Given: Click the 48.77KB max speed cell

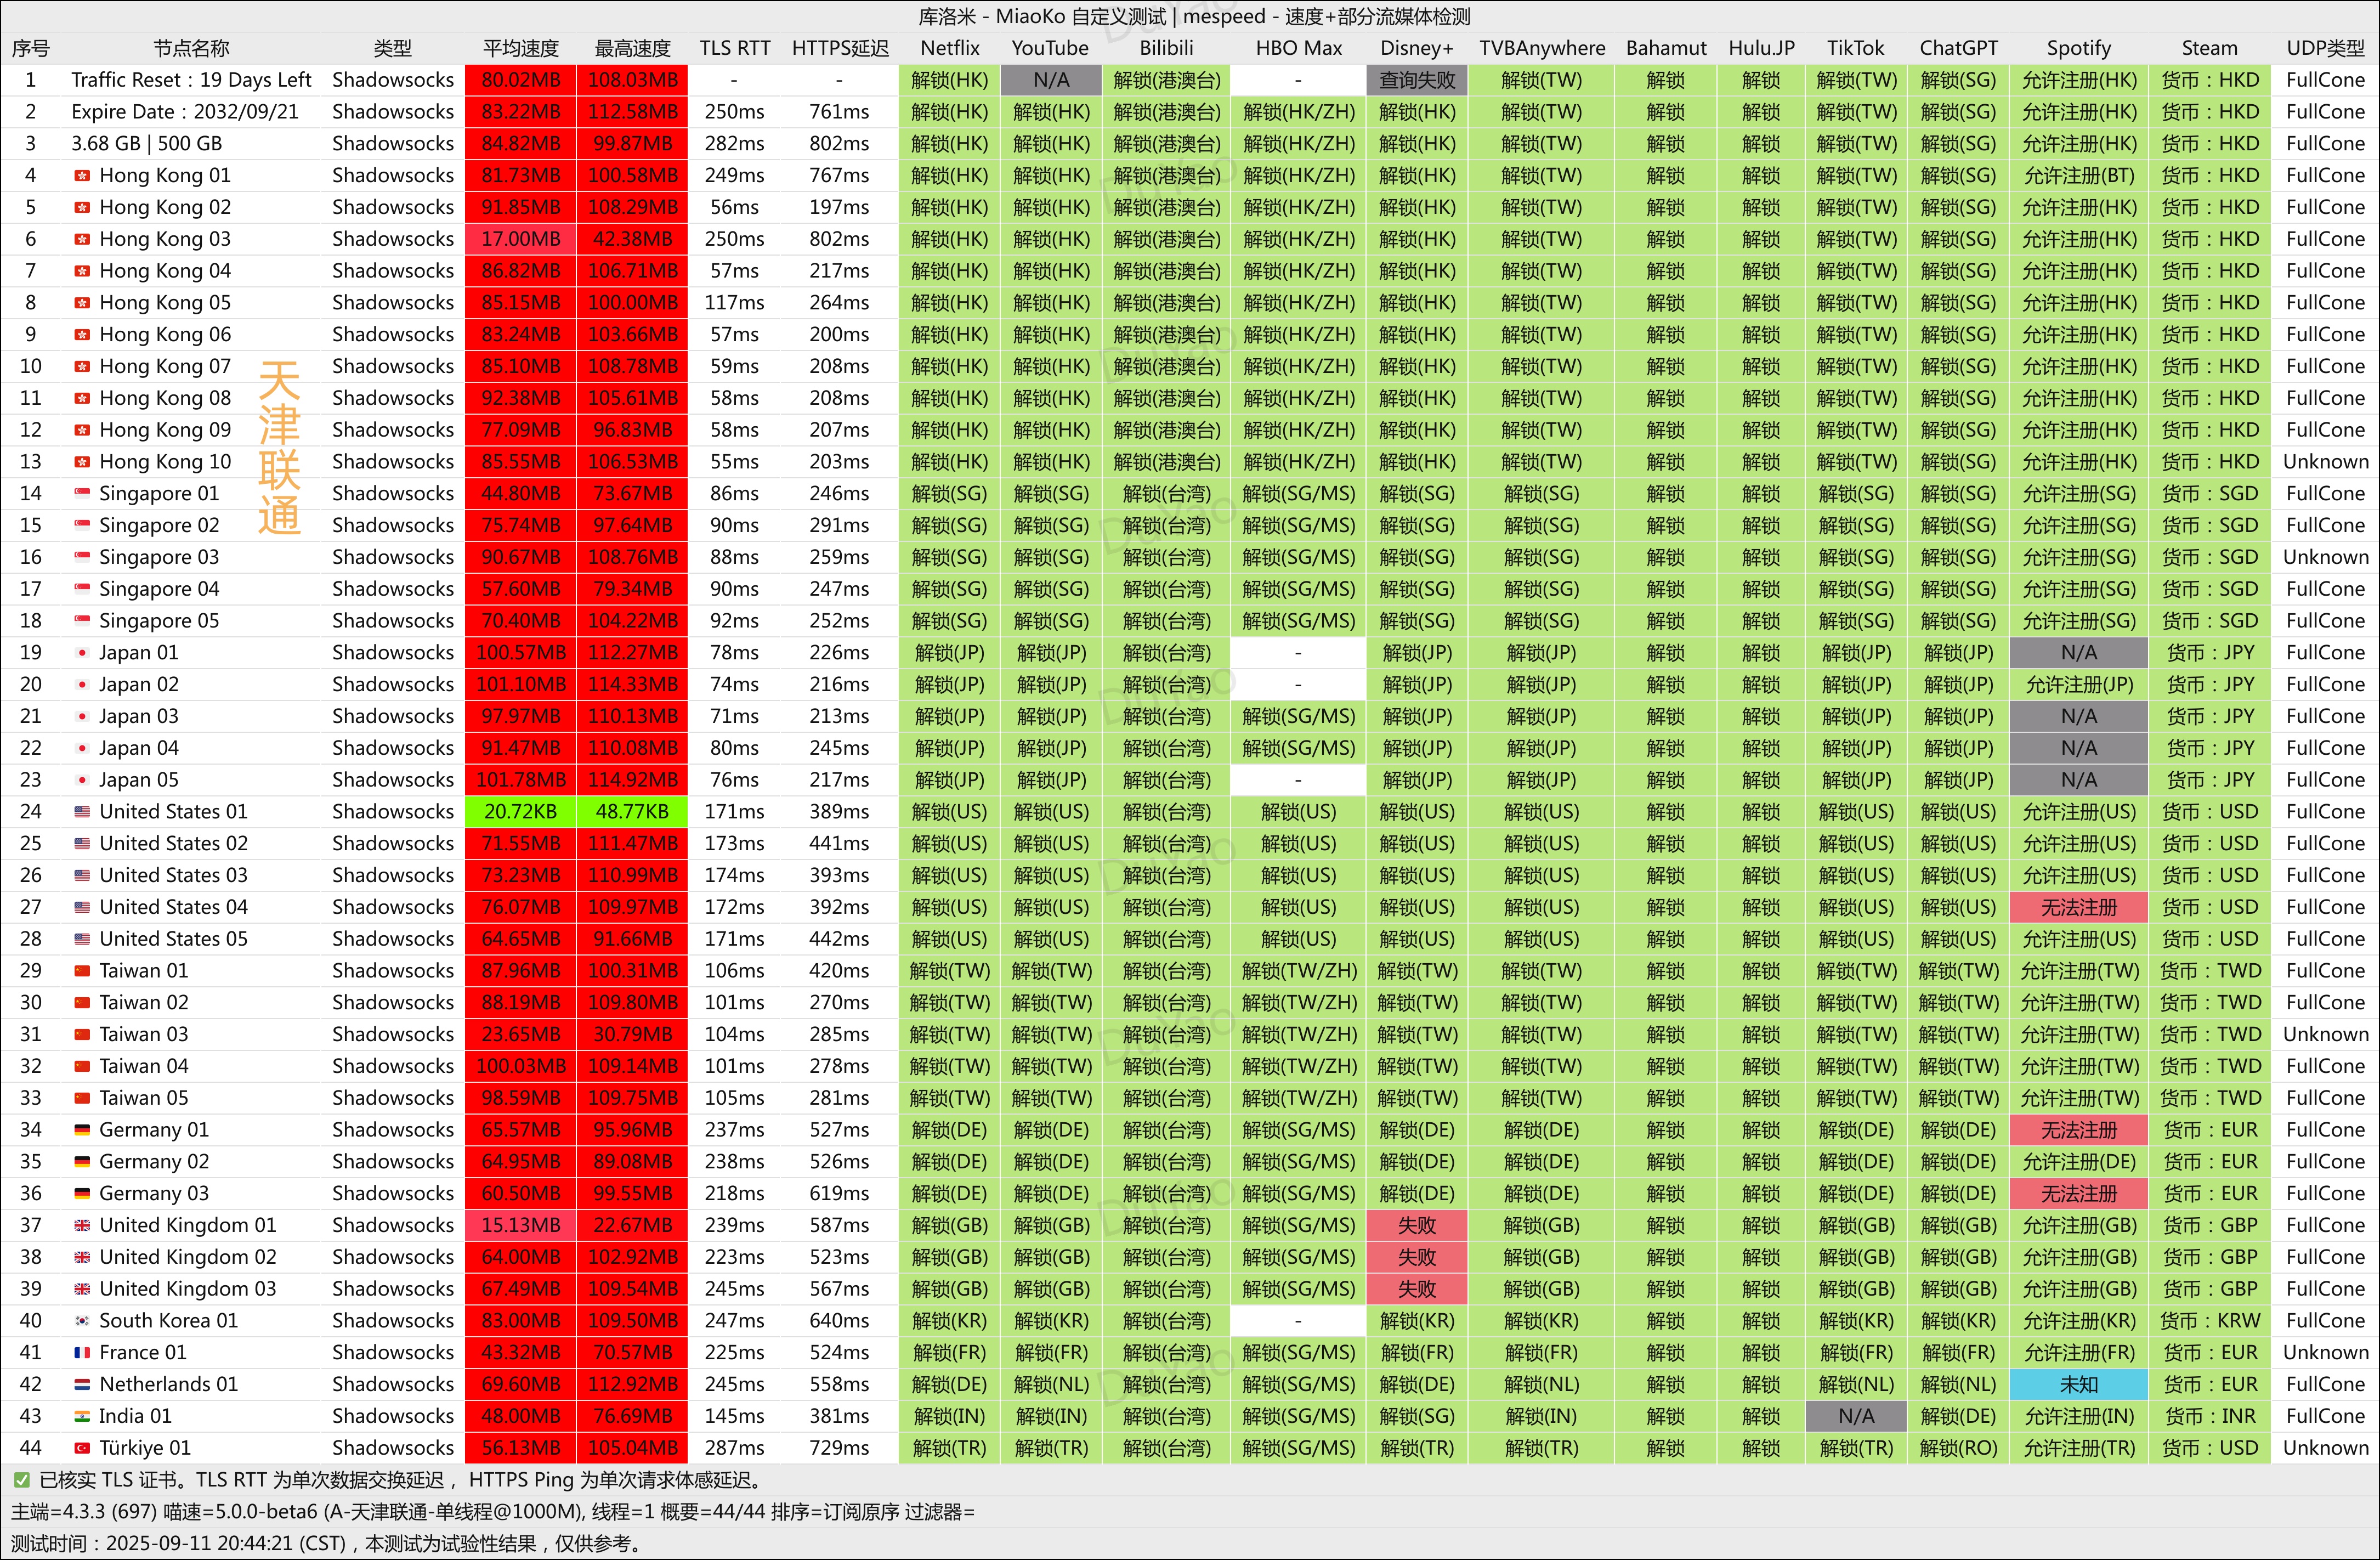Looking at the screenshot, I should [x=632, y=812].
